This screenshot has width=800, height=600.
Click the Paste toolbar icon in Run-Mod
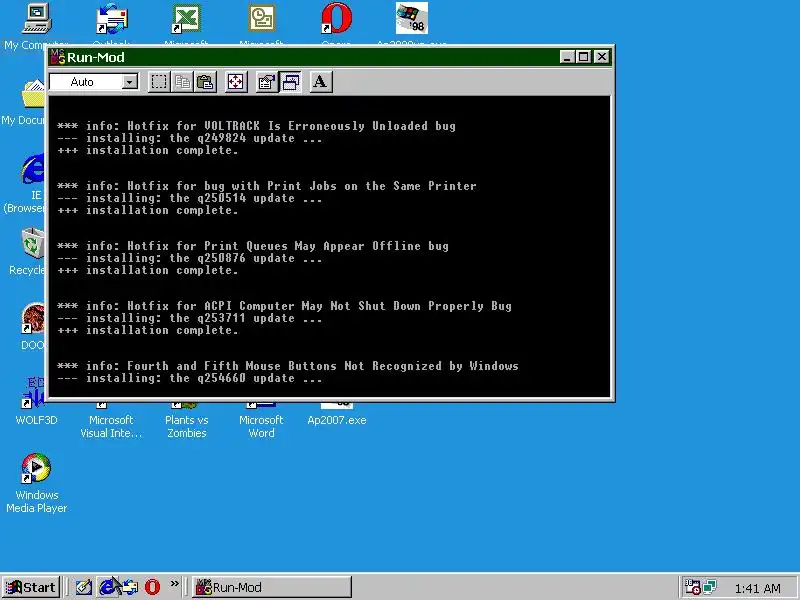tap(205, 82)
